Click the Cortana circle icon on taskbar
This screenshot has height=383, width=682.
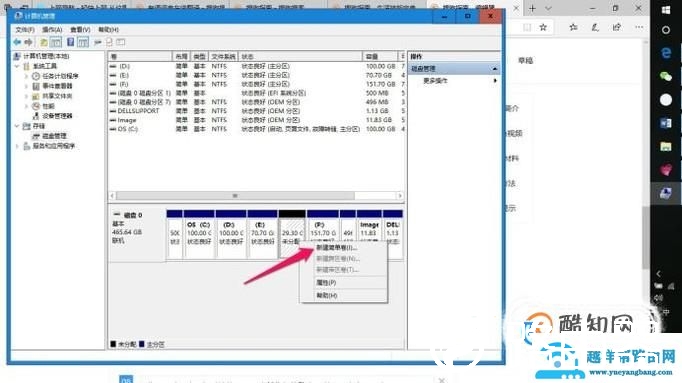tap(665, 30)
